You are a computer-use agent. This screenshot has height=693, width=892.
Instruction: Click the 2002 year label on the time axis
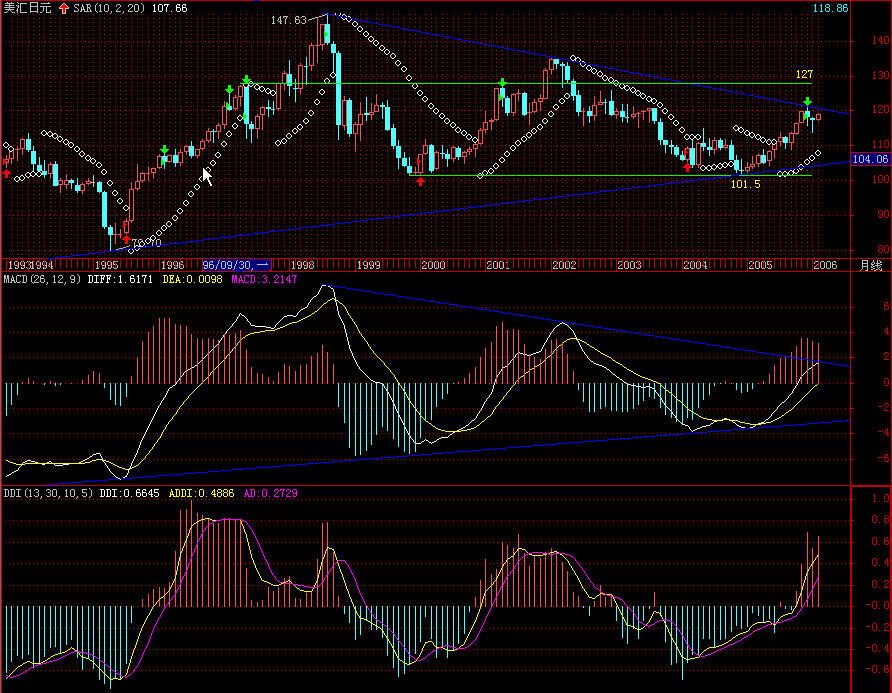tap(564, 265)
